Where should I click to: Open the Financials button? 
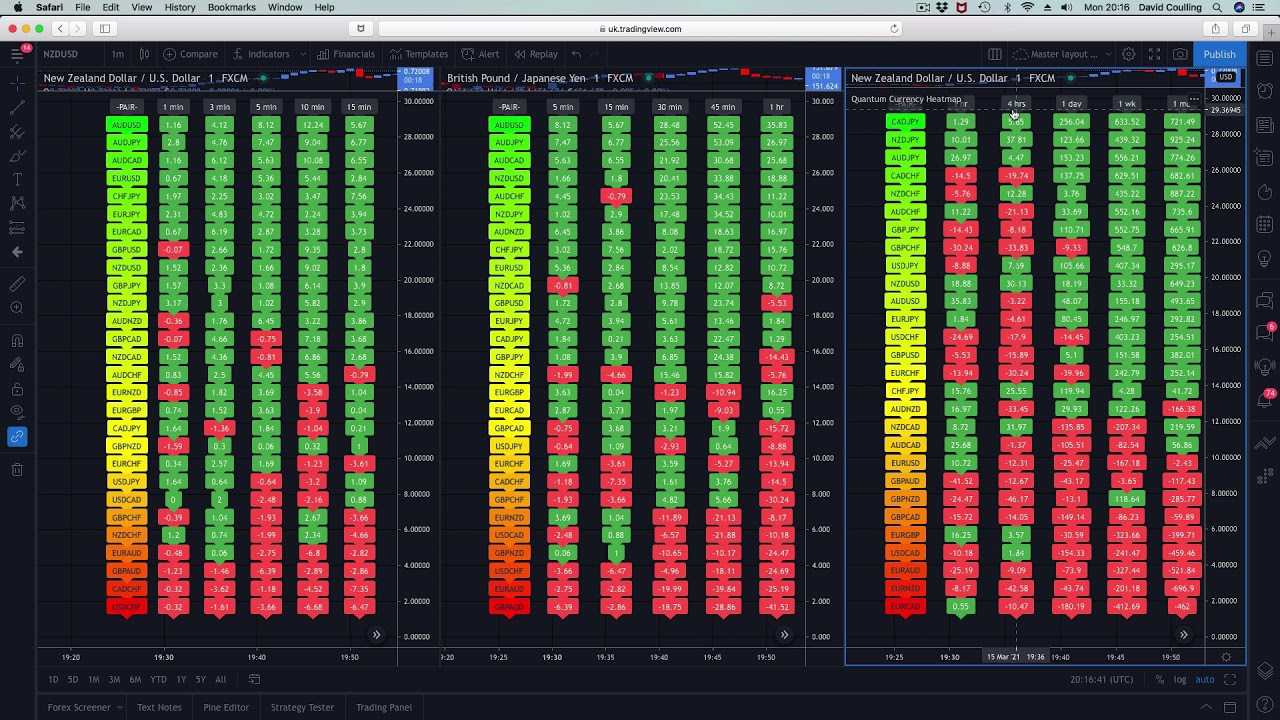click(345, 54)
